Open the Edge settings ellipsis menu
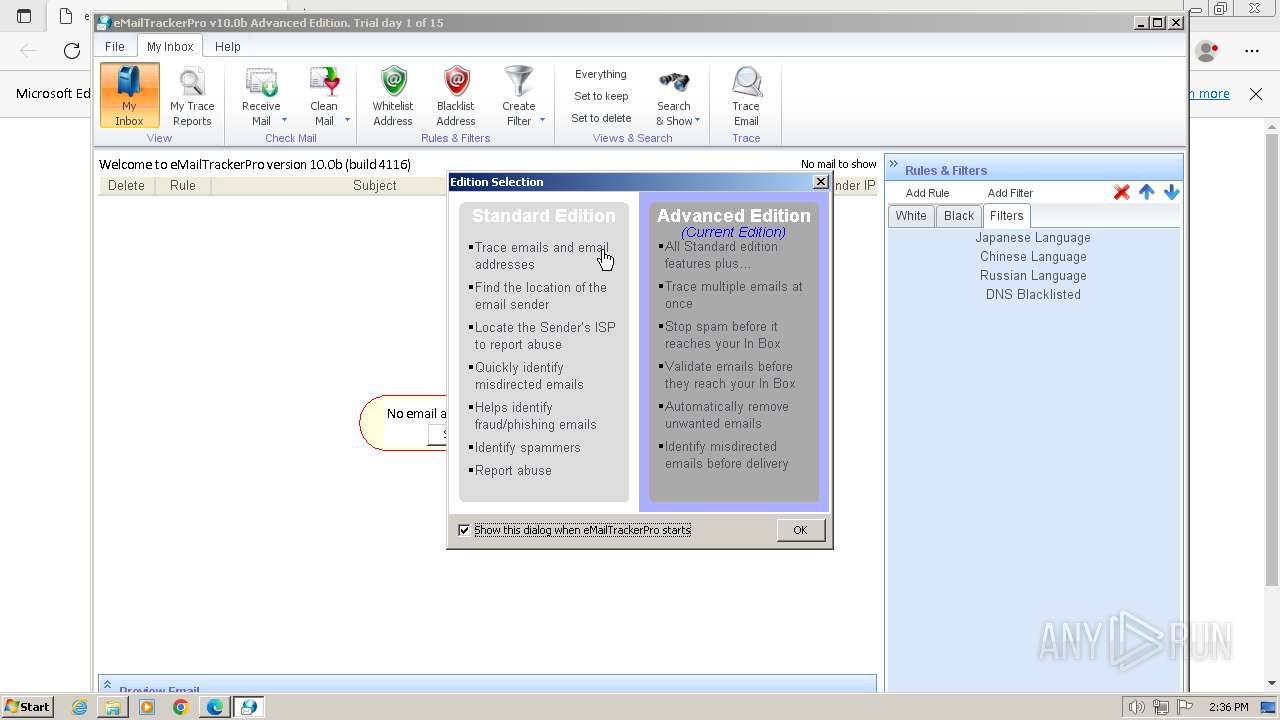Image resolution: width=1280 pixels, height=720 pixels. pyautogui.click(x=1252, y=51)
